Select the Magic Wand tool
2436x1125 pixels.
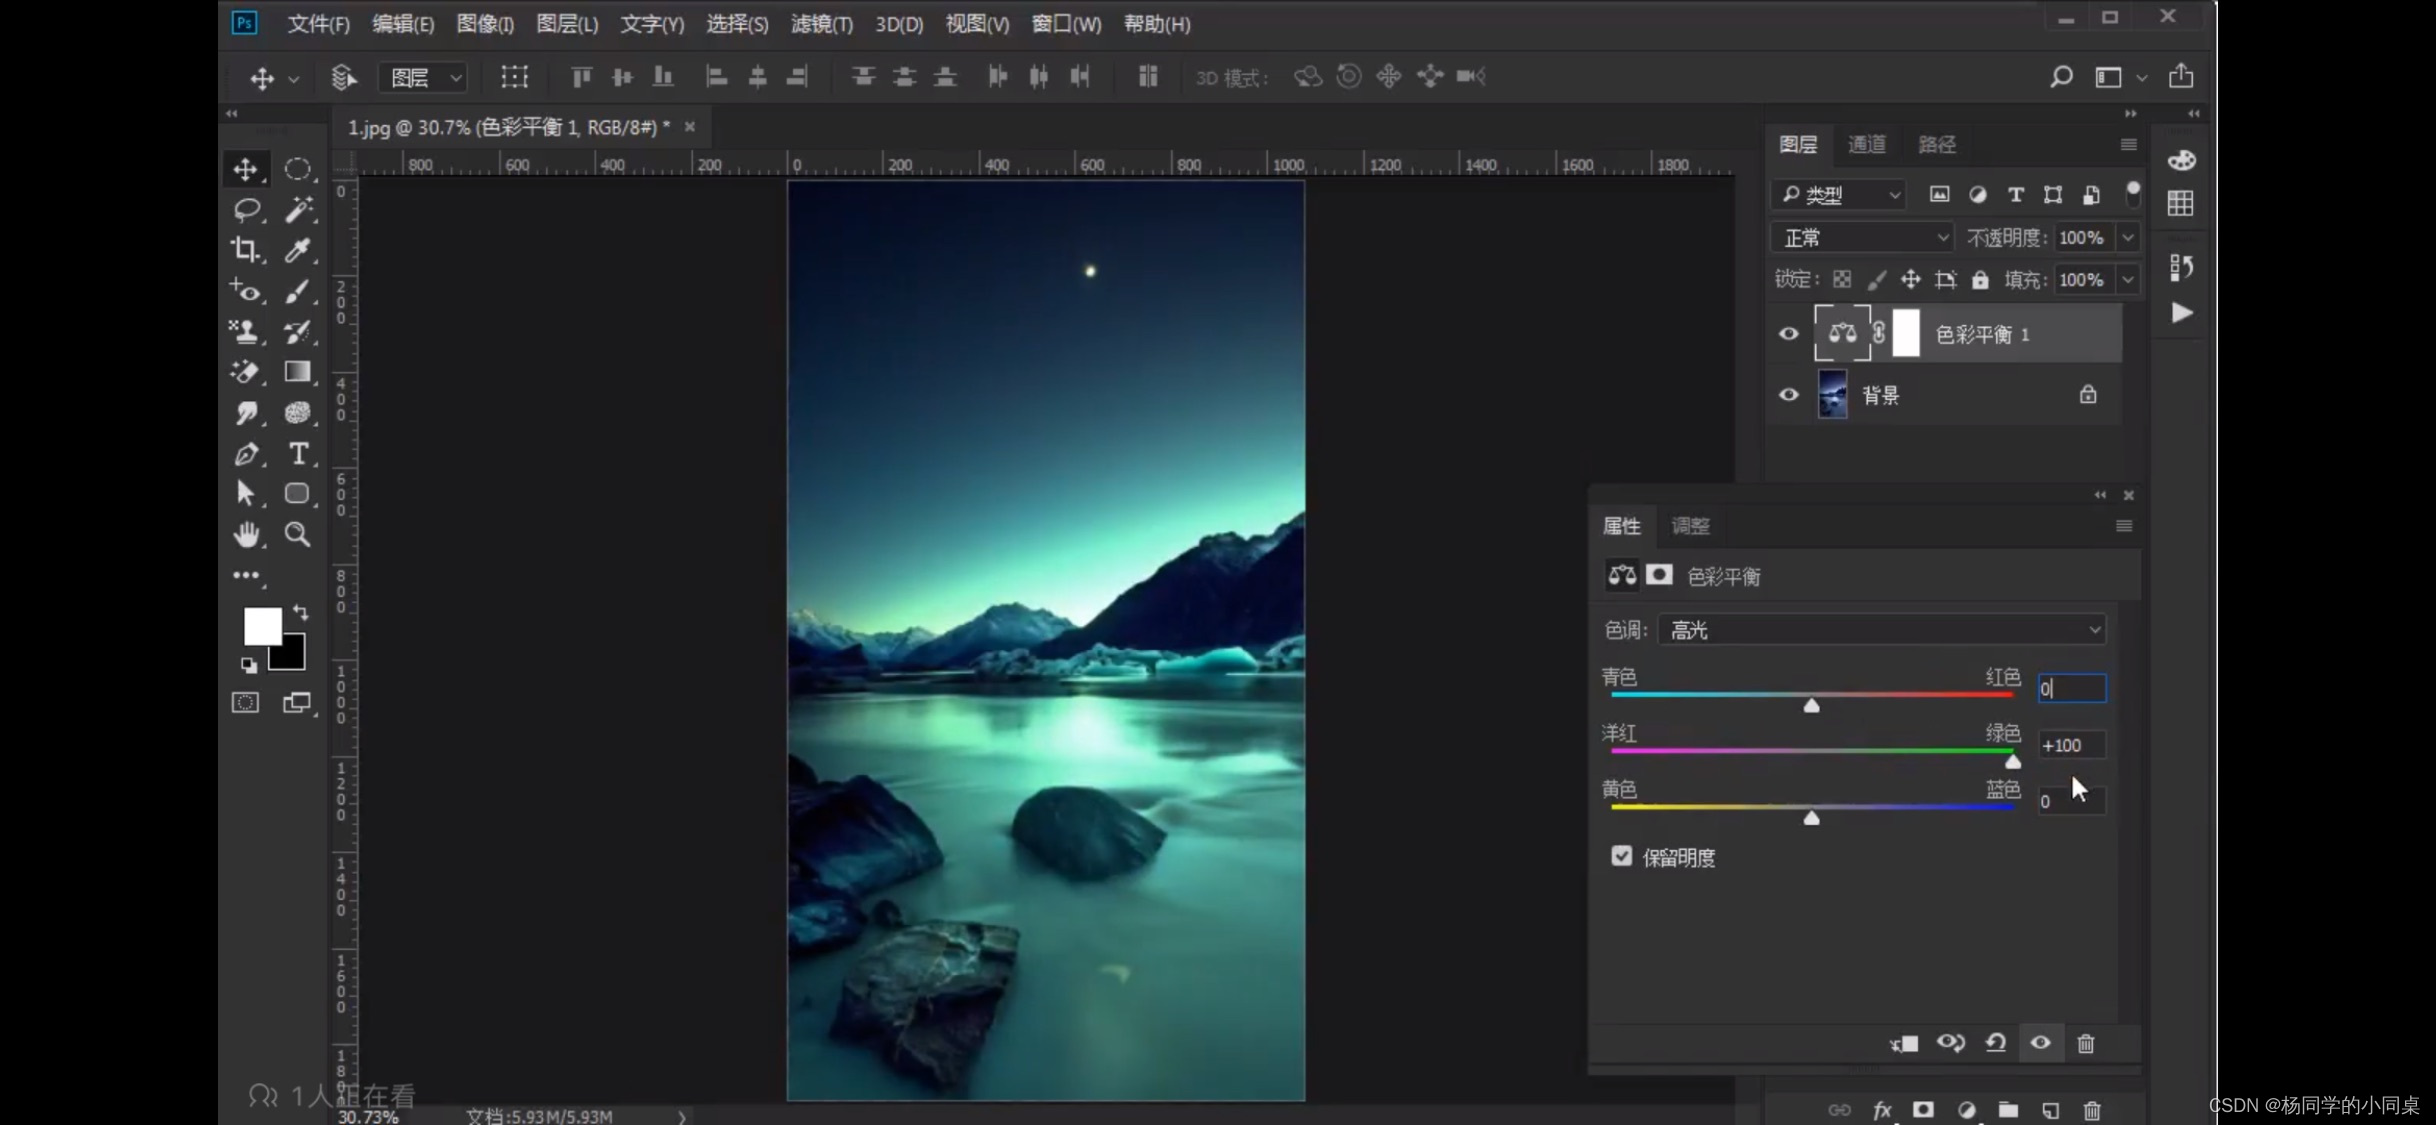[298, 209]
